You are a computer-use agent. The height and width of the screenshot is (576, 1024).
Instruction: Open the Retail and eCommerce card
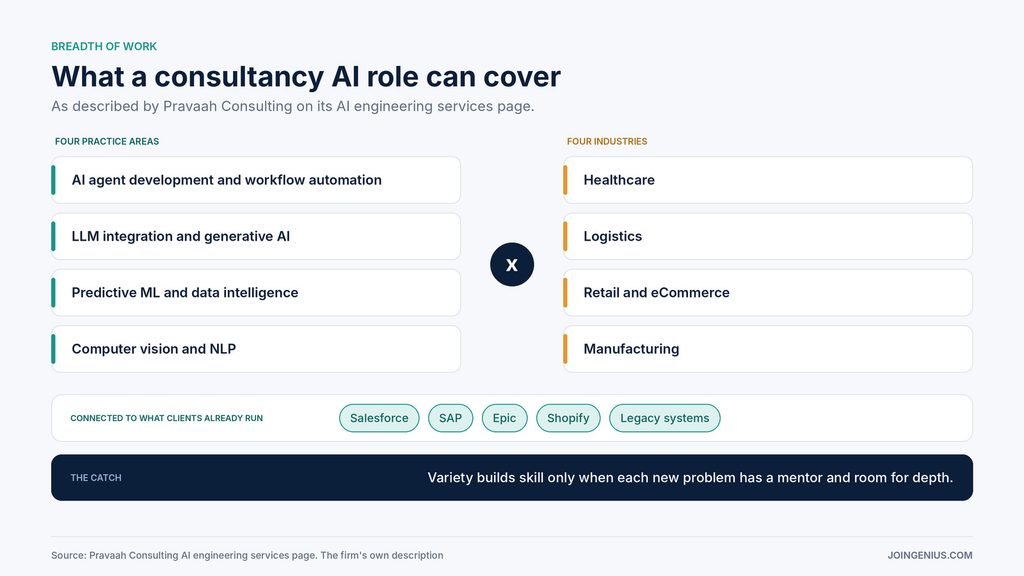pos(768,293)
